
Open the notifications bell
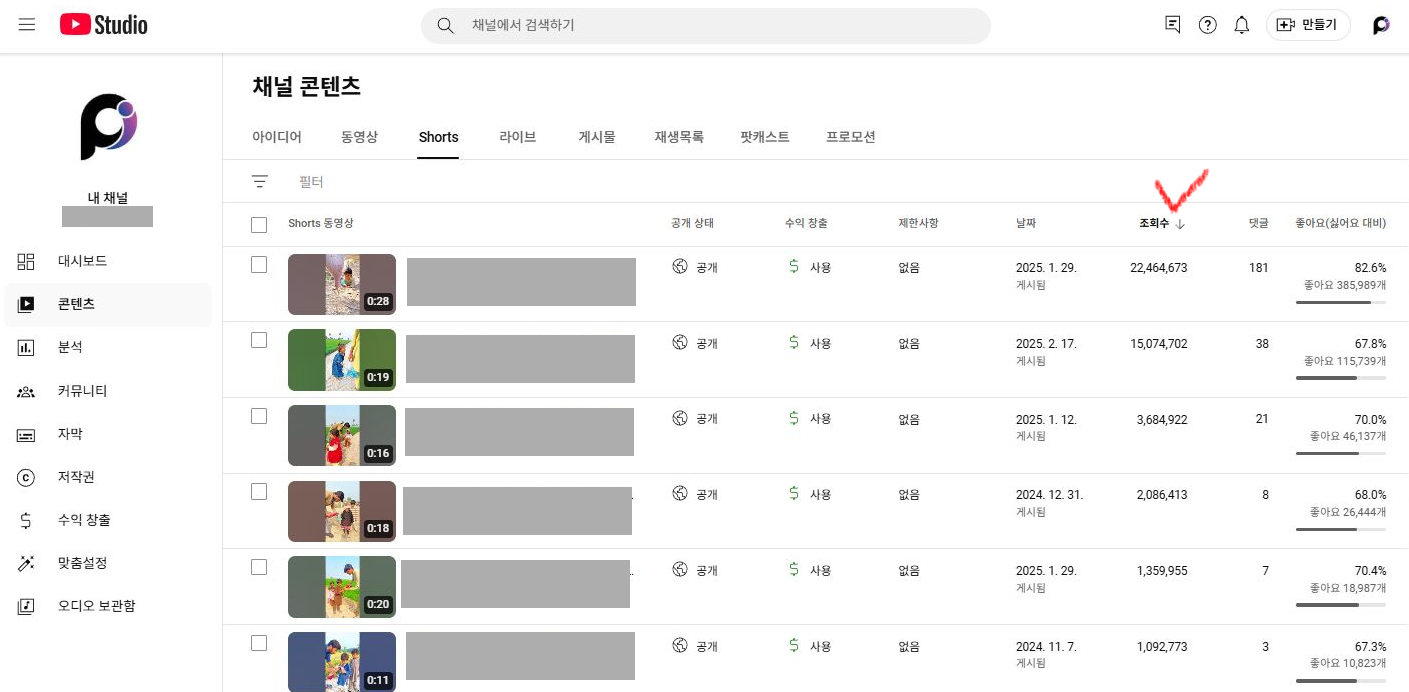[1241, 25]
